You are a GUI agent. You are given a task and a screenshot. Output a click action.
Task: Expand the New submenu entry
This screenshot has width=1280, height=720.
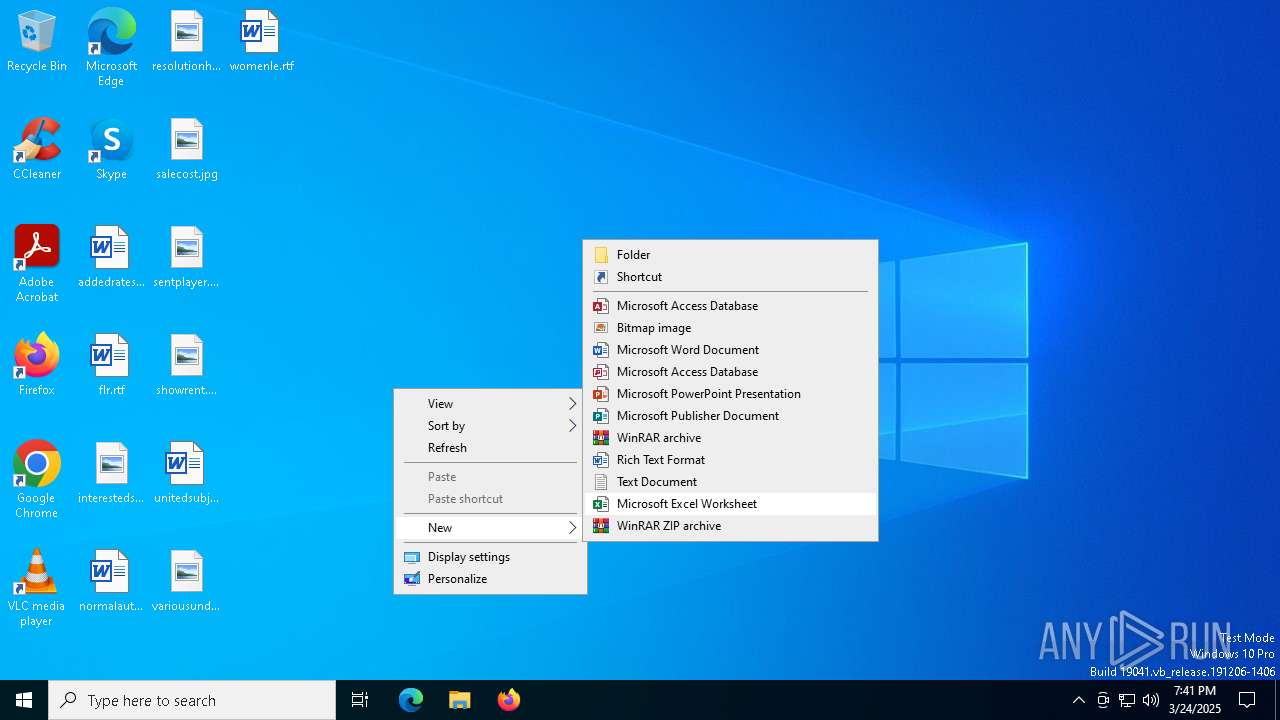[x=490, y=528]
